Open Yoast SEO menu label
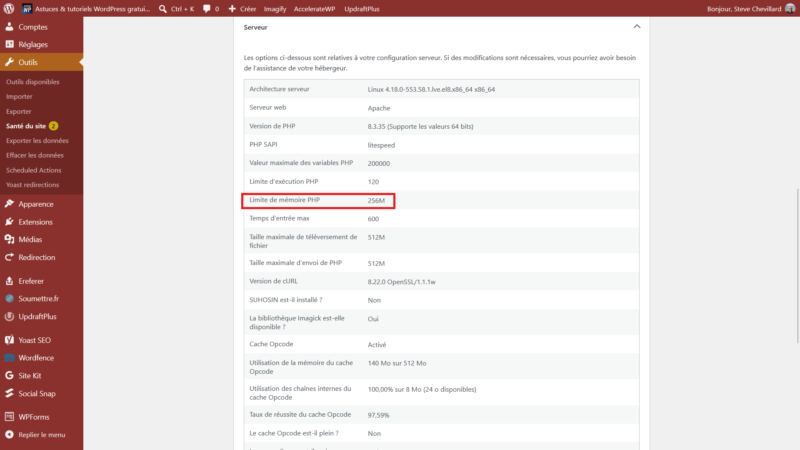 click(35, 340)
